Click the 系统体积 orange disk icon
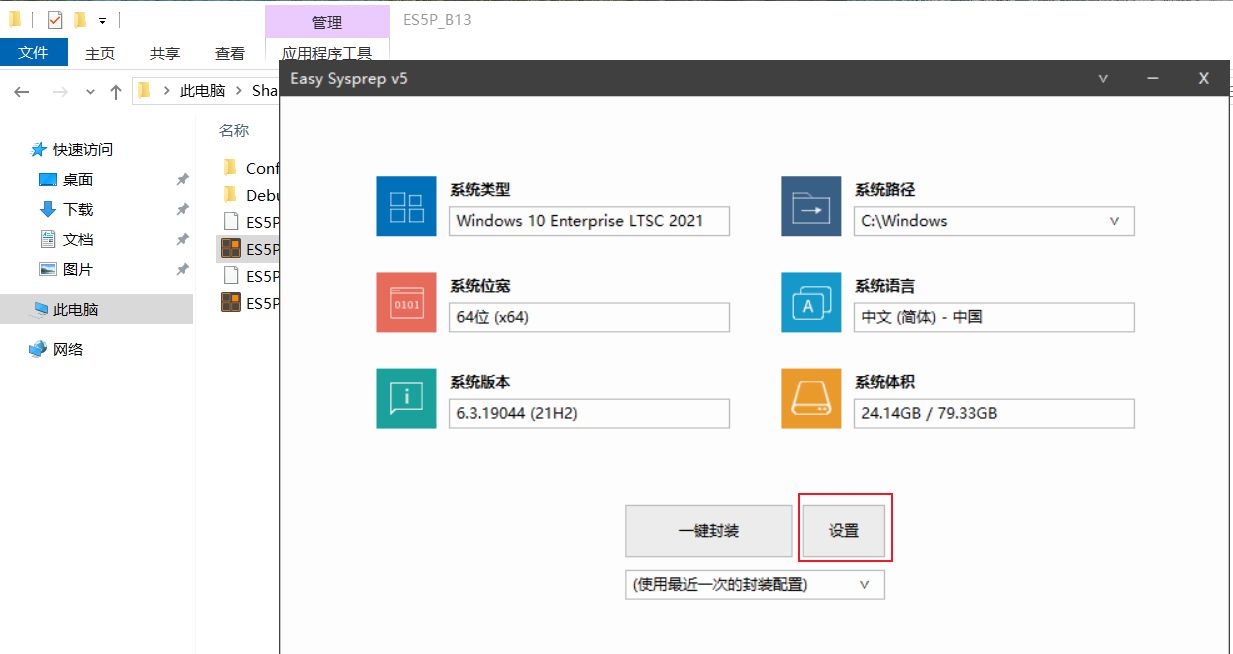Image resolution: width=1233 pixels, height=654 pixels. tap(811, 398)
